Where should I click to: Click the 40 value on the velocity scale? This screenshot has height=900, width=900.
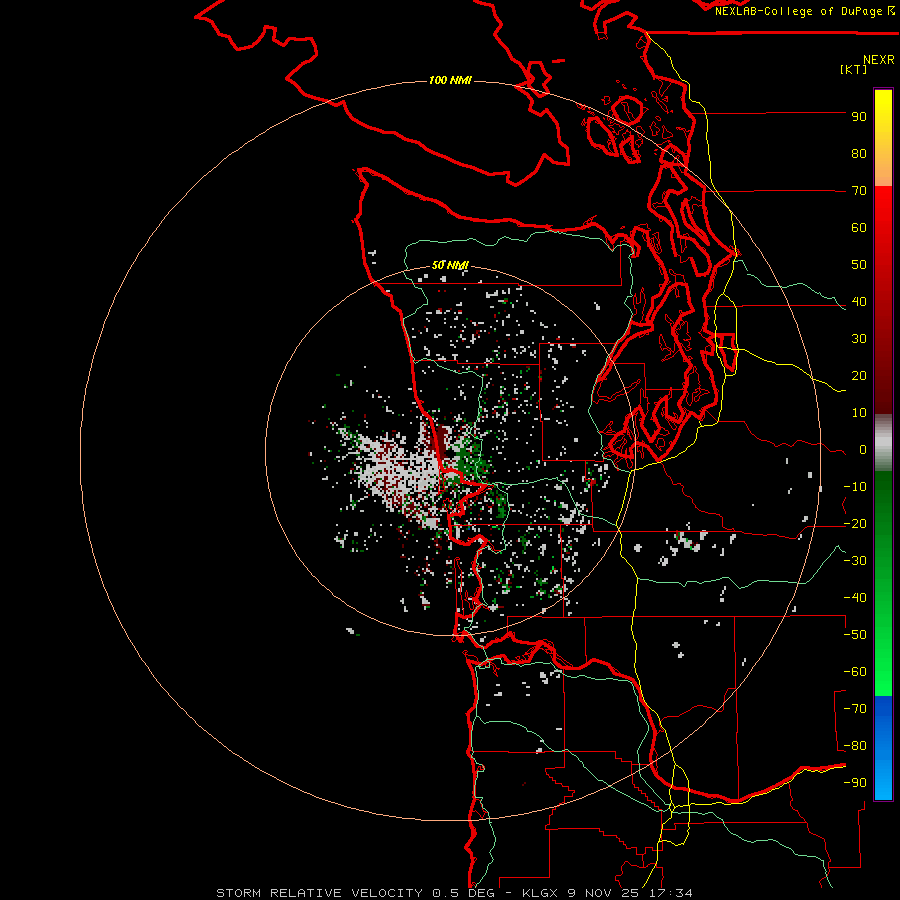click(859, 302)
